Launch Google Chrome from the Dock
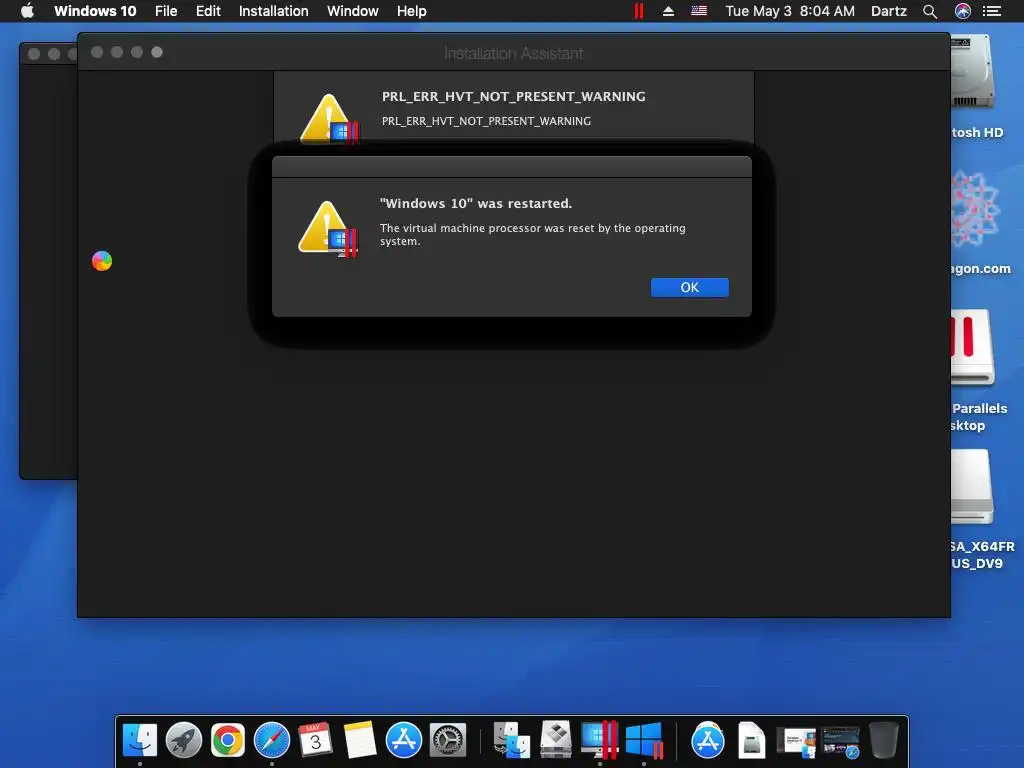 click(x=227, y=740)
